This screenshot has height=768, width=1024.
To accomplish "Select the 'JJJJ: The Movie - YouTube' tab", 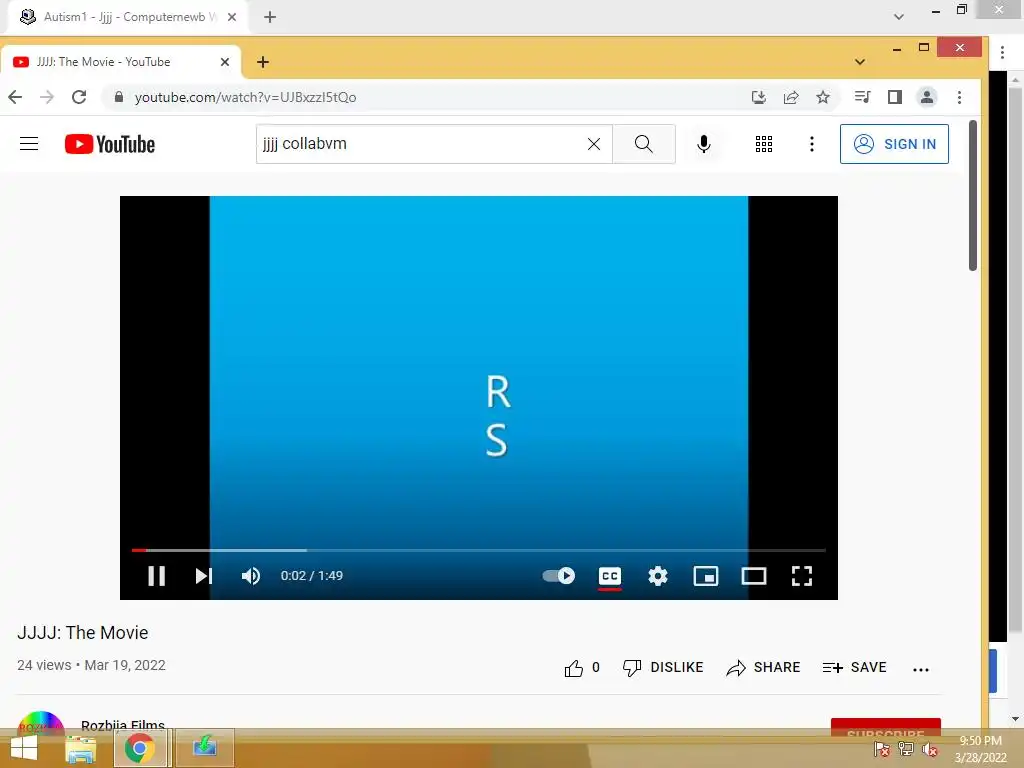I will (121, 62).
